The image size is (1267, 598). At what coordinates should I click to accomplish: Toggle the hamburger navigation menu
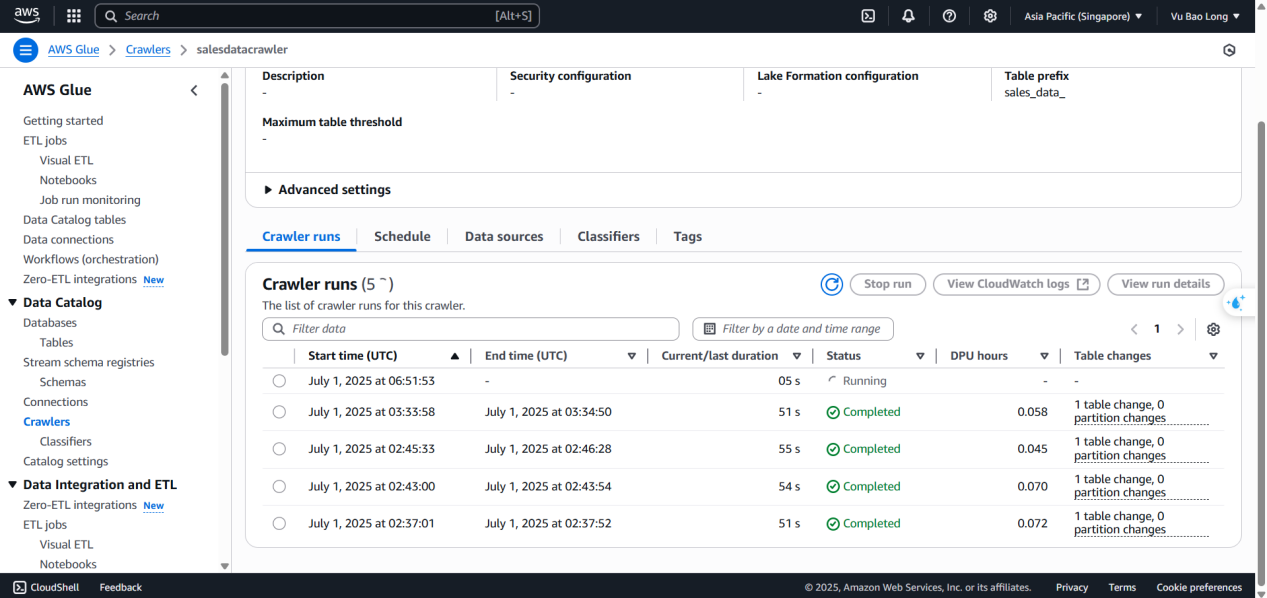(26, 50)
